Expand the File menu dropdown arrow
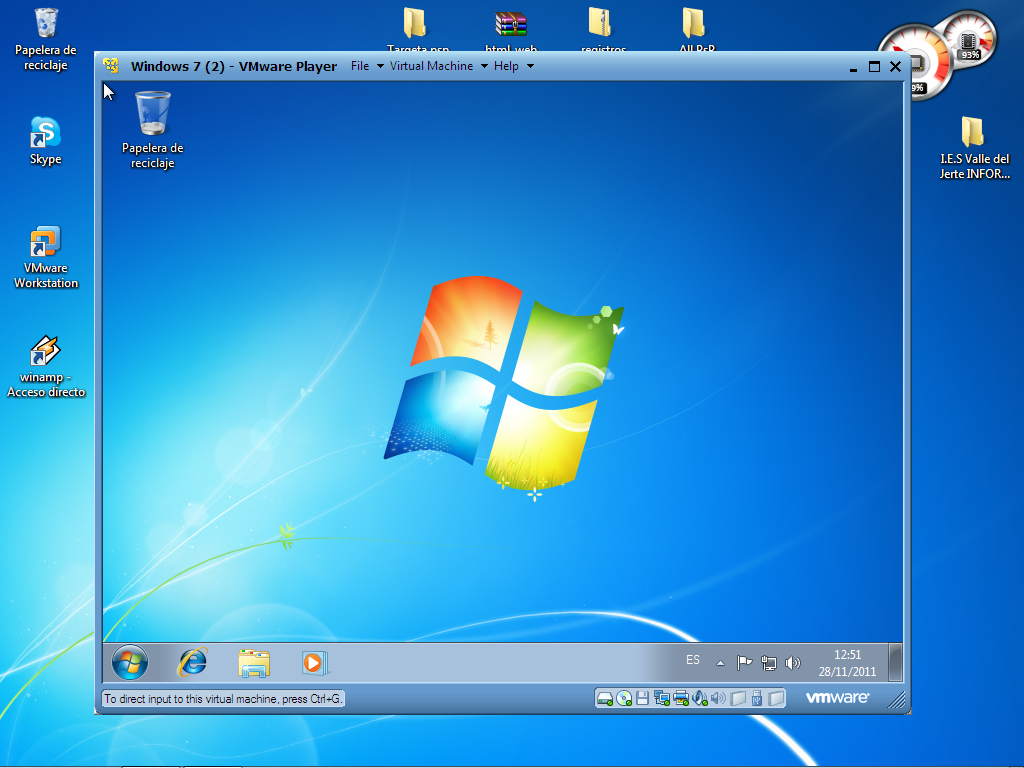Screen dimensions: 1024x768 pos(380,67)
